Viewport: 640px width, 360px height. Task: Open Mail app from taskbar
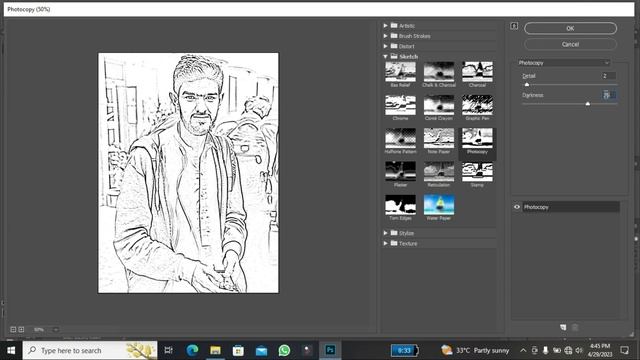pyautogui.click(x=261, y=350)
